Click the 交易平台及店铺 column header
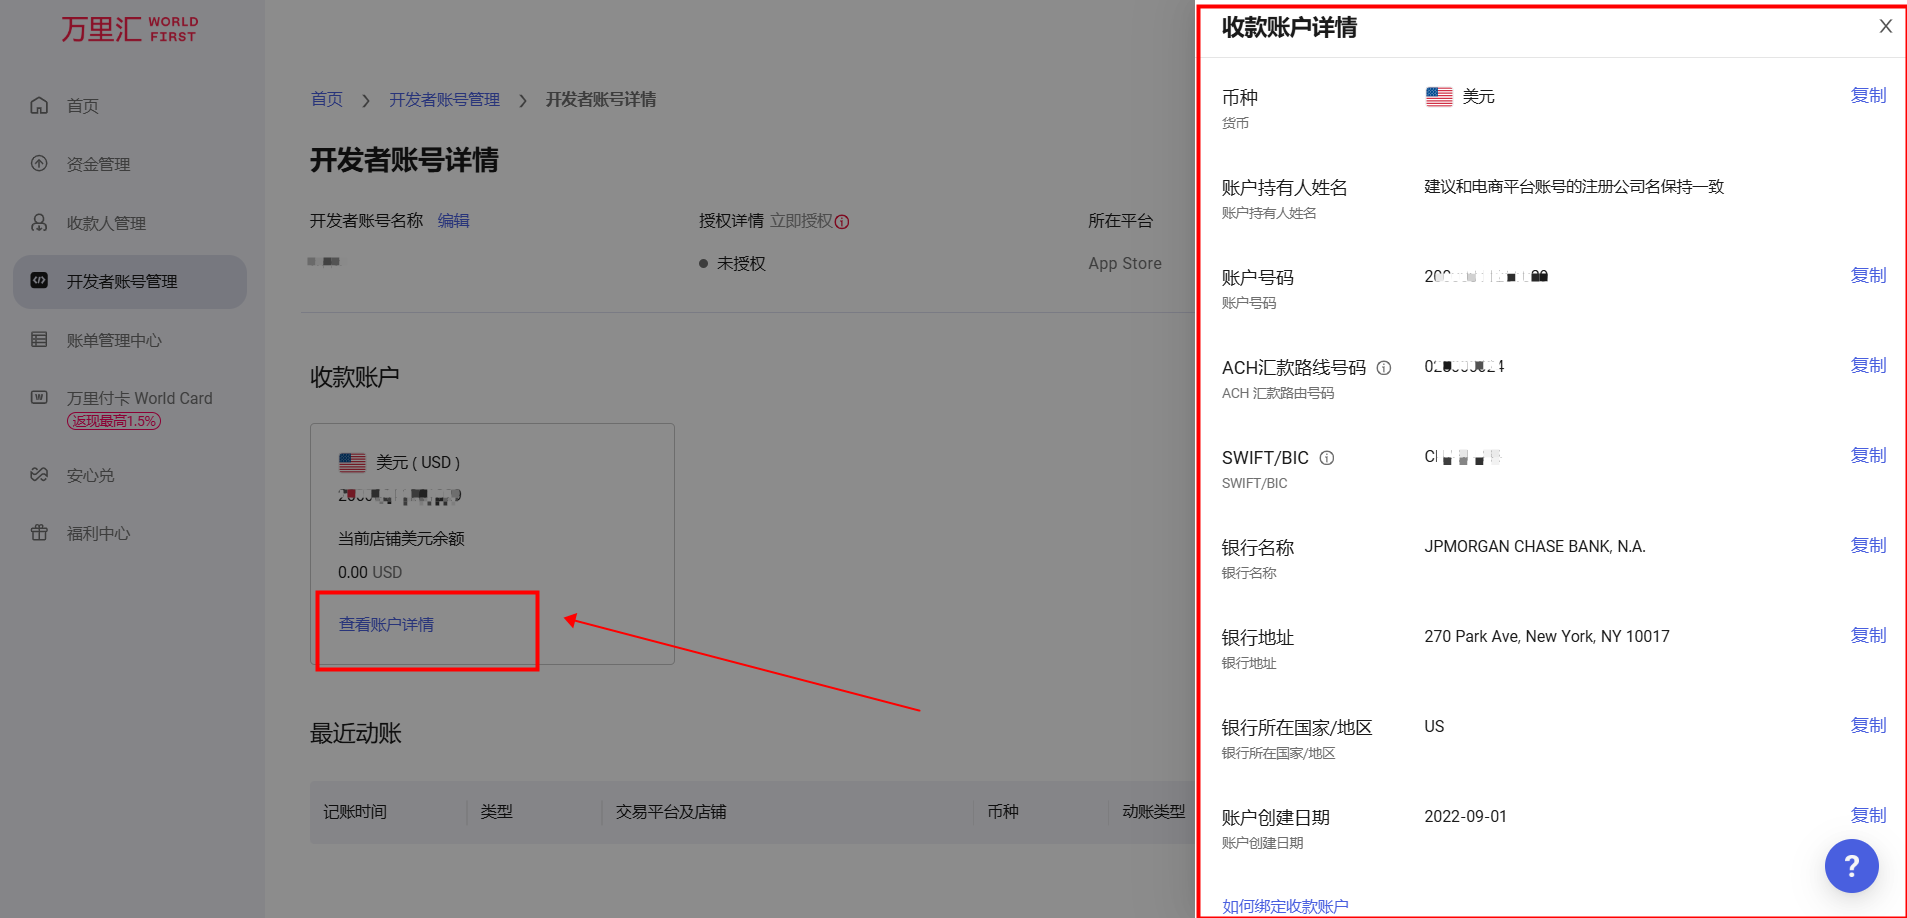Image resolution: width=1907 pixels, height=918 pixels. coord(671,812)
